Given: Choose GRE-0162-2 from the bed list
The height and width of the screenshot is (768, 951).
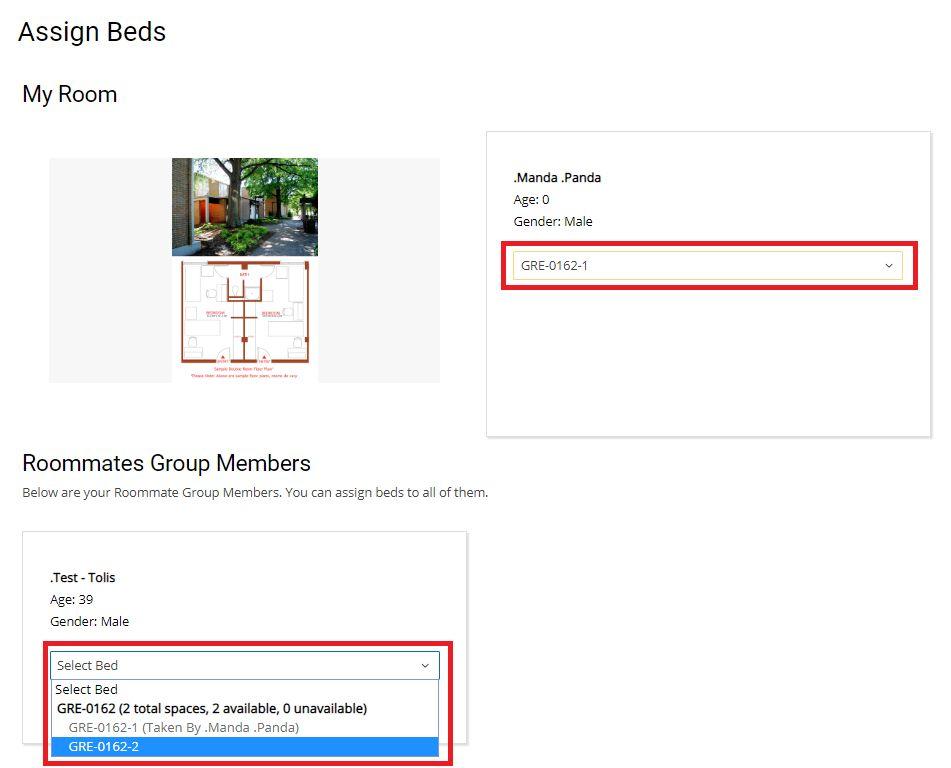Looking at the screenshot, I should [x=244, y=746].
